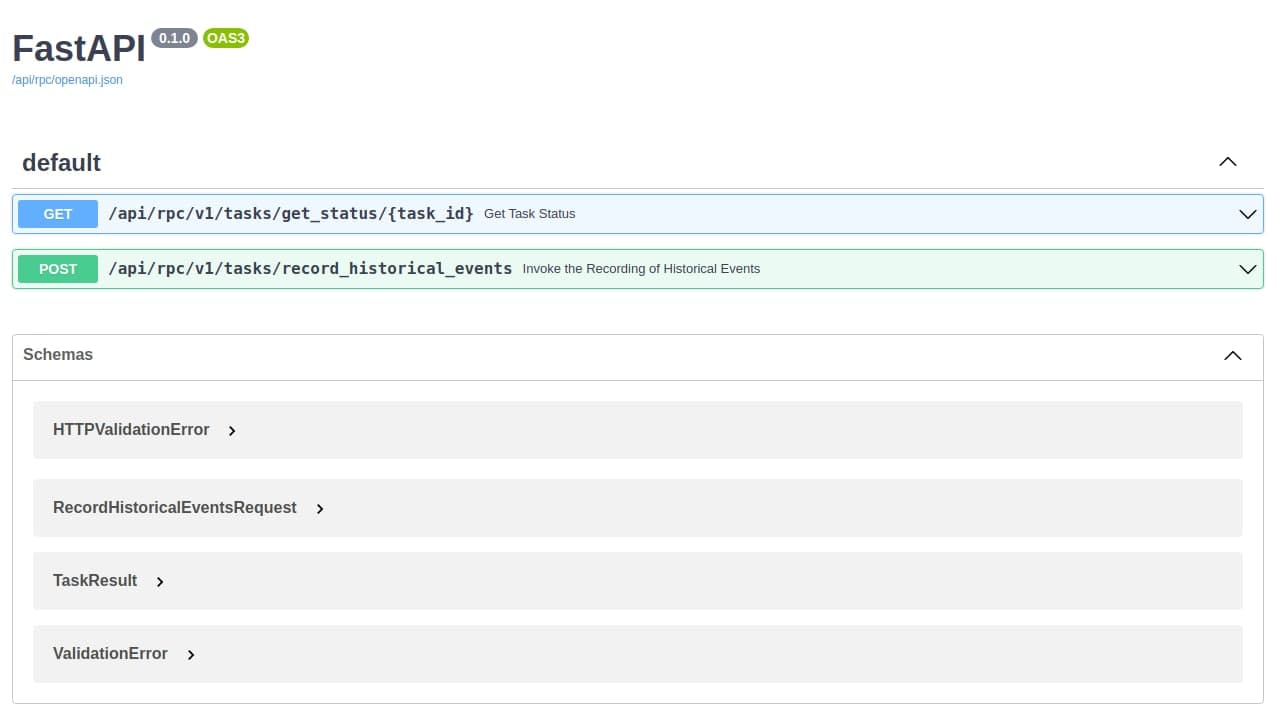This screenshot has height=725, width=1278.
Task: Open the record_historical_events endpoint path
Action: 310,268
